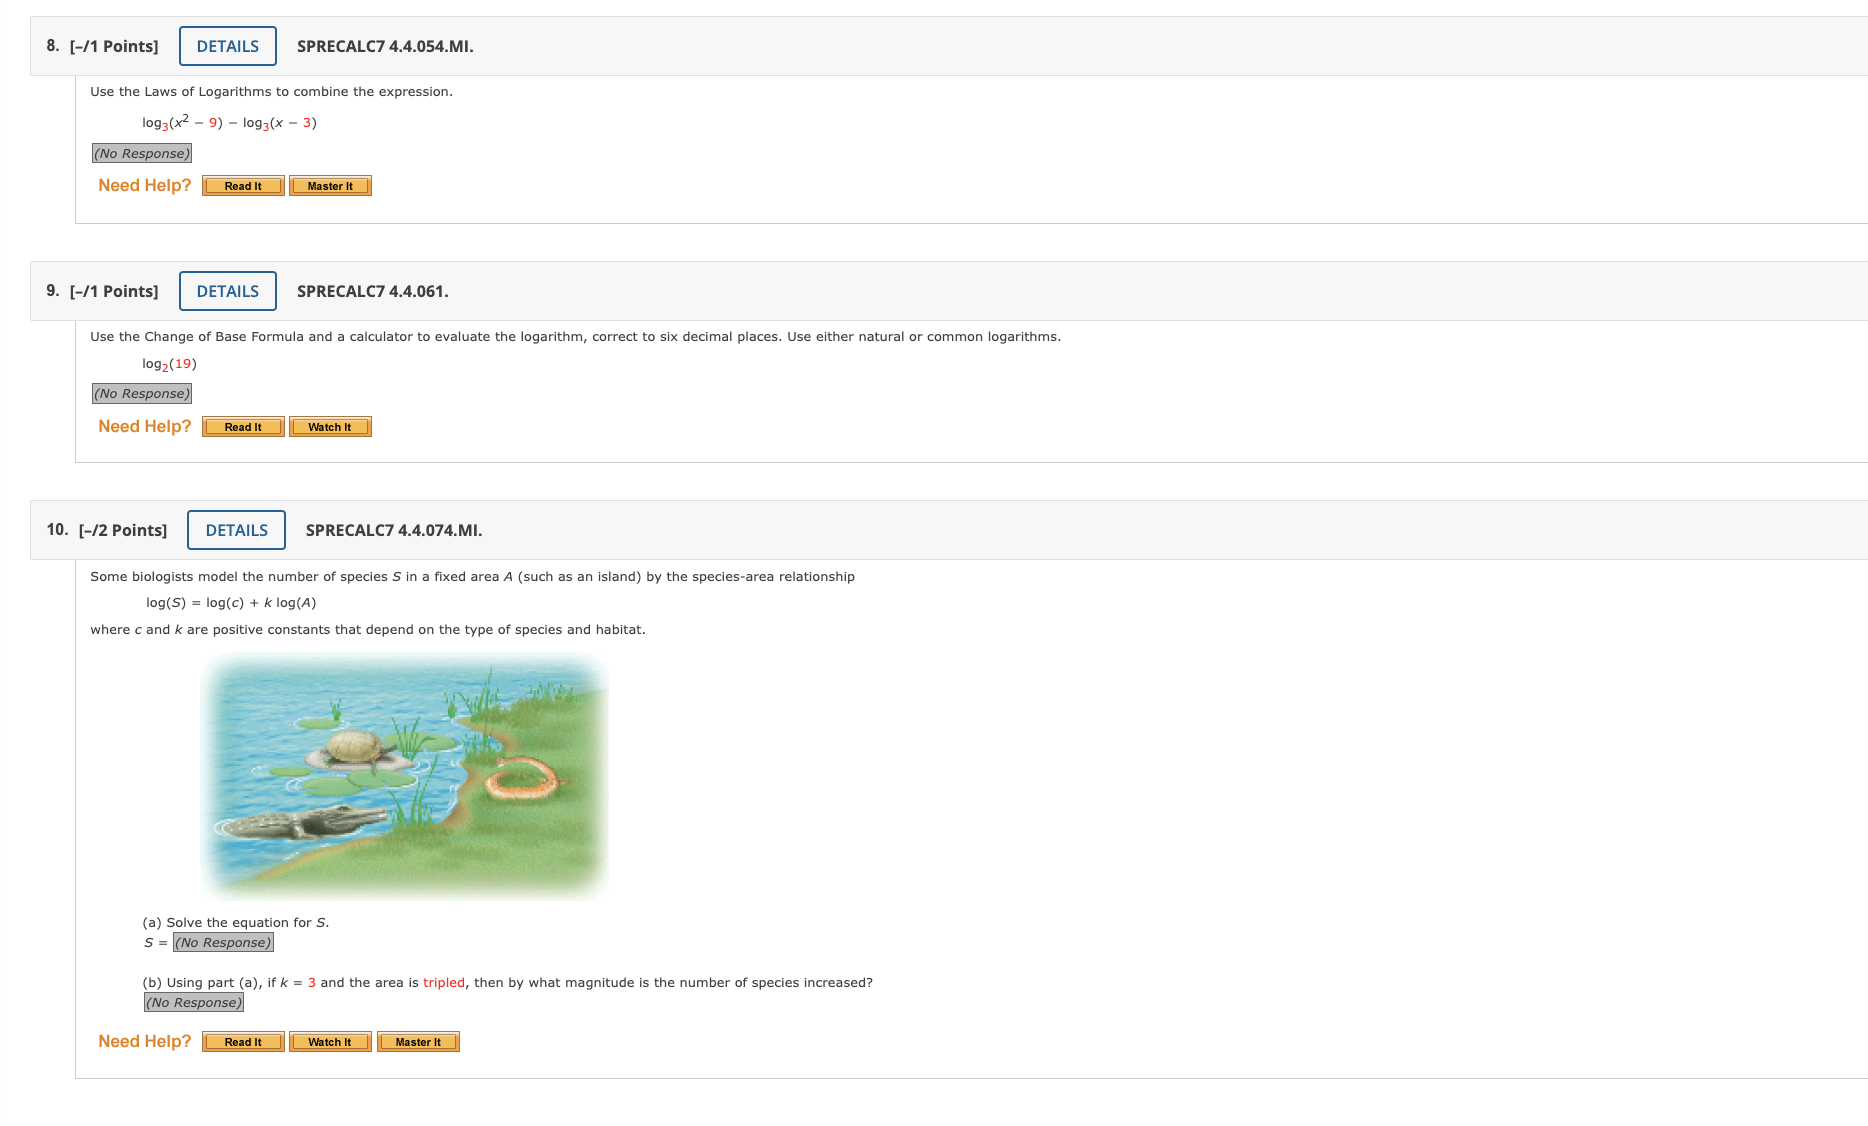Select the part (b) No Response box
Viewport: 1868px width, 1126px height.
pos(194,1002)
